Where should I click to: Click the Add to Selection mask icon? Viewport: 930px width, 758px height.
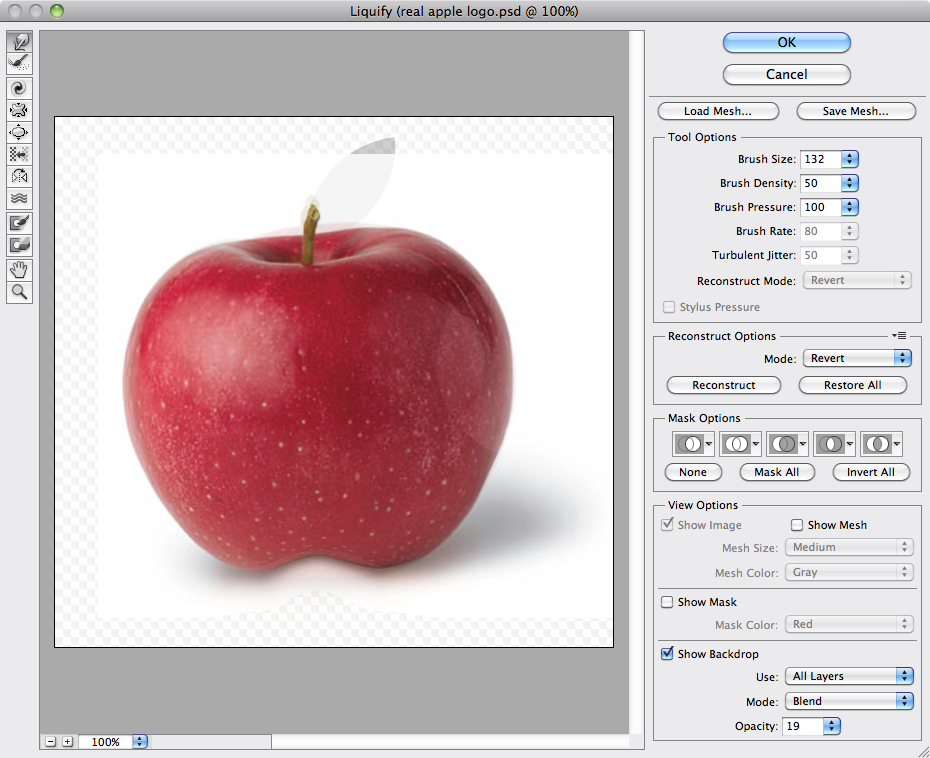pos(740,444)
